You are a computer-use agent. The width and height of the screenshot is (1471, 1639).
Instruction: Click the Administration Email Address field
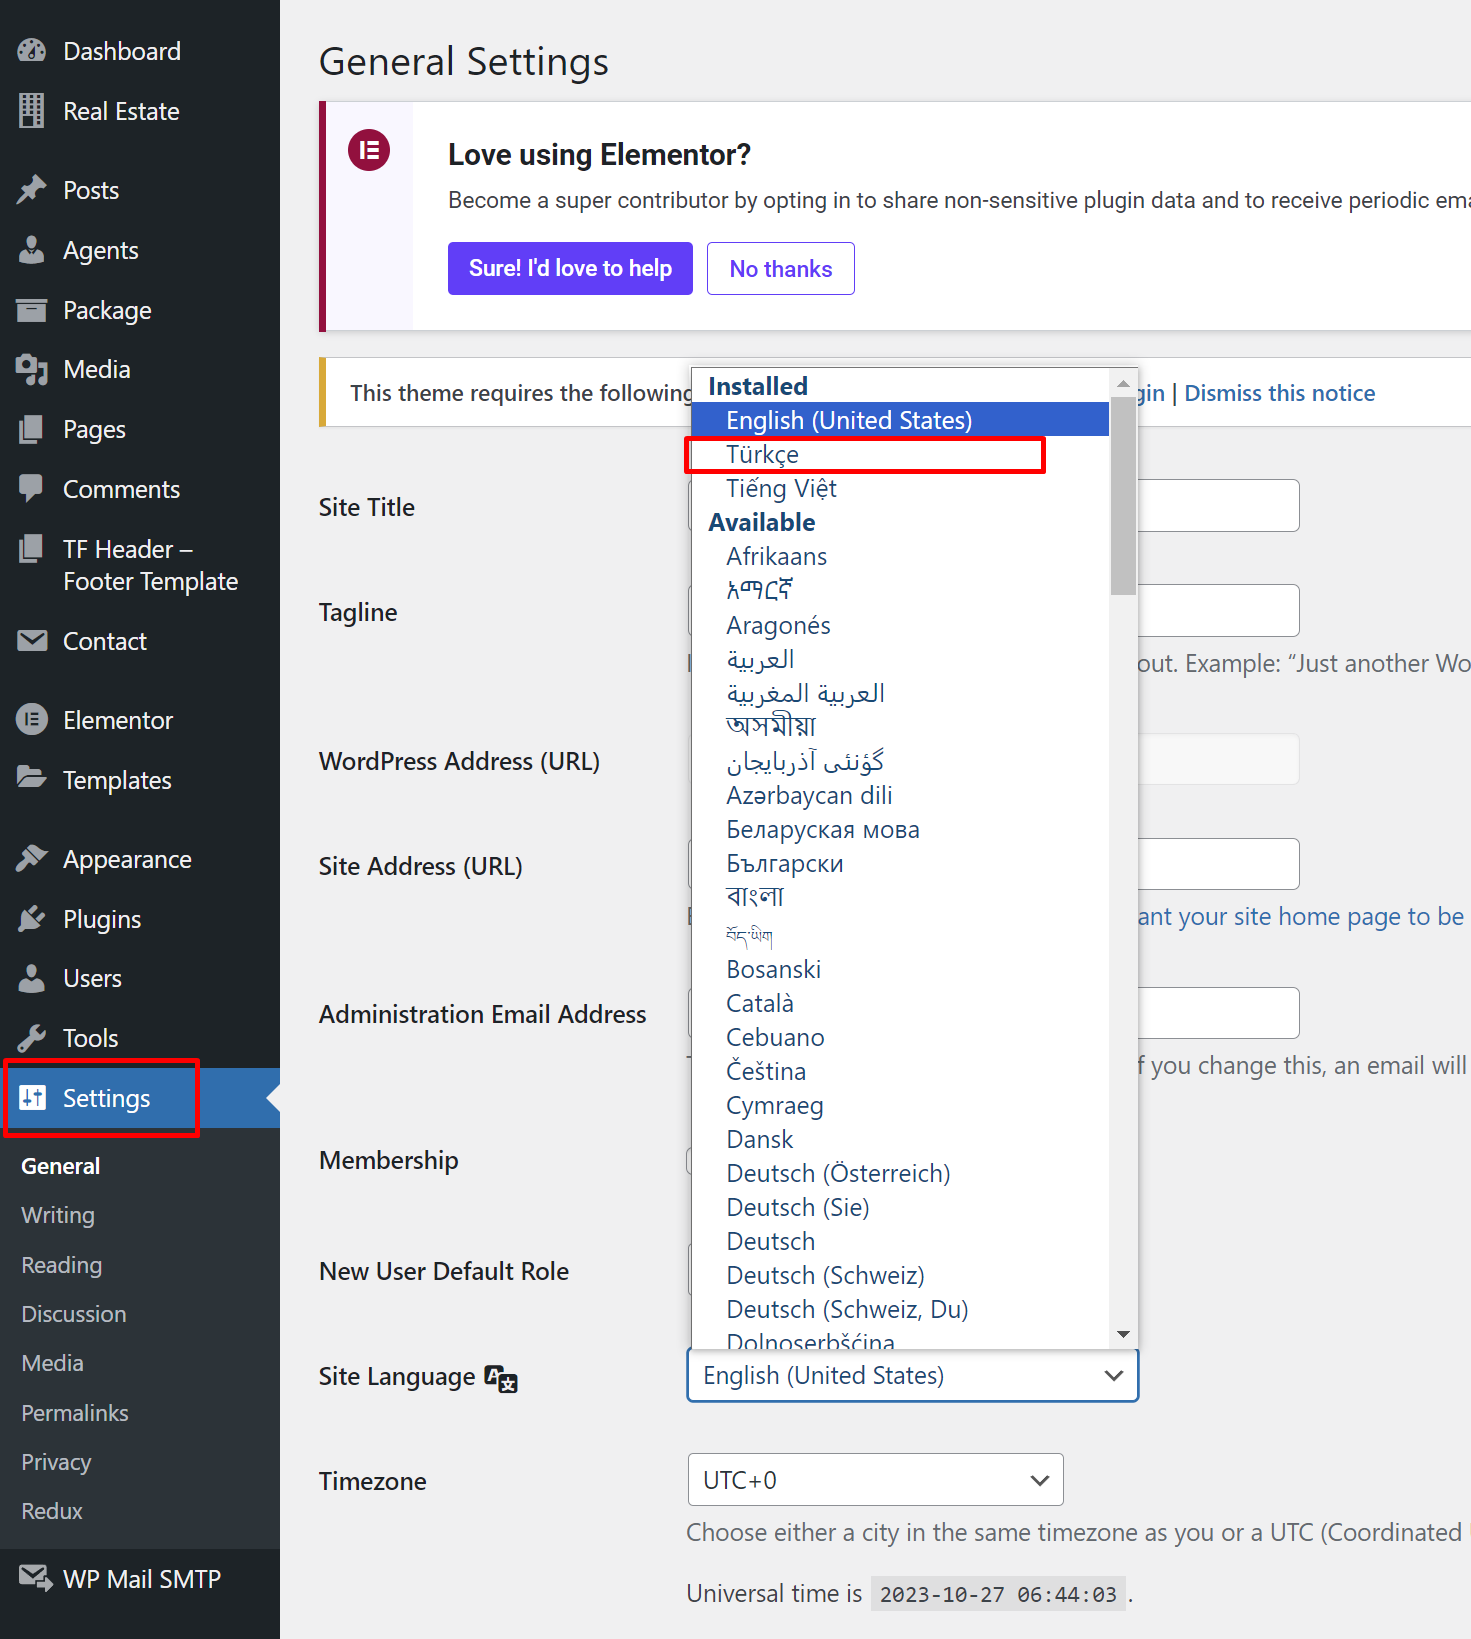(1218, 1013)
